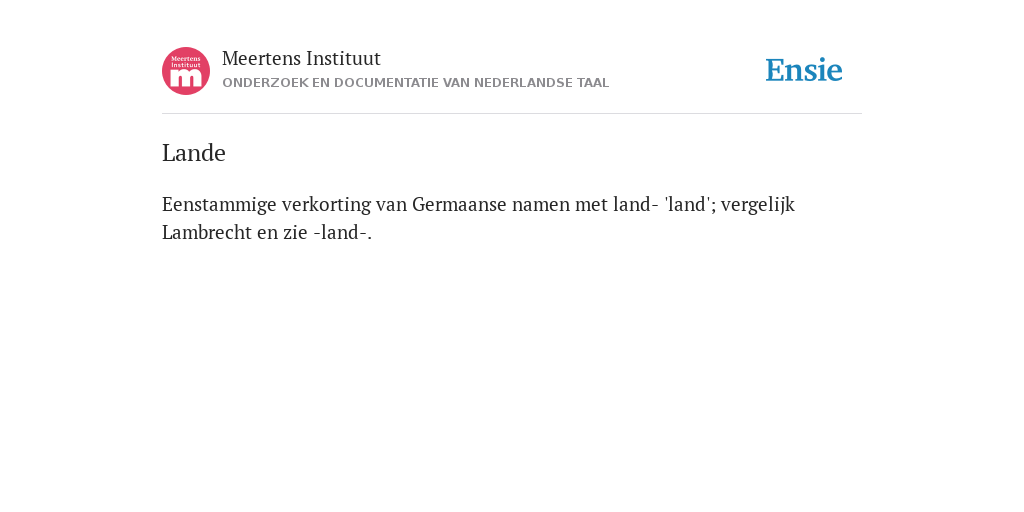Click the Meertens Instituut round logo

point(186,71)
